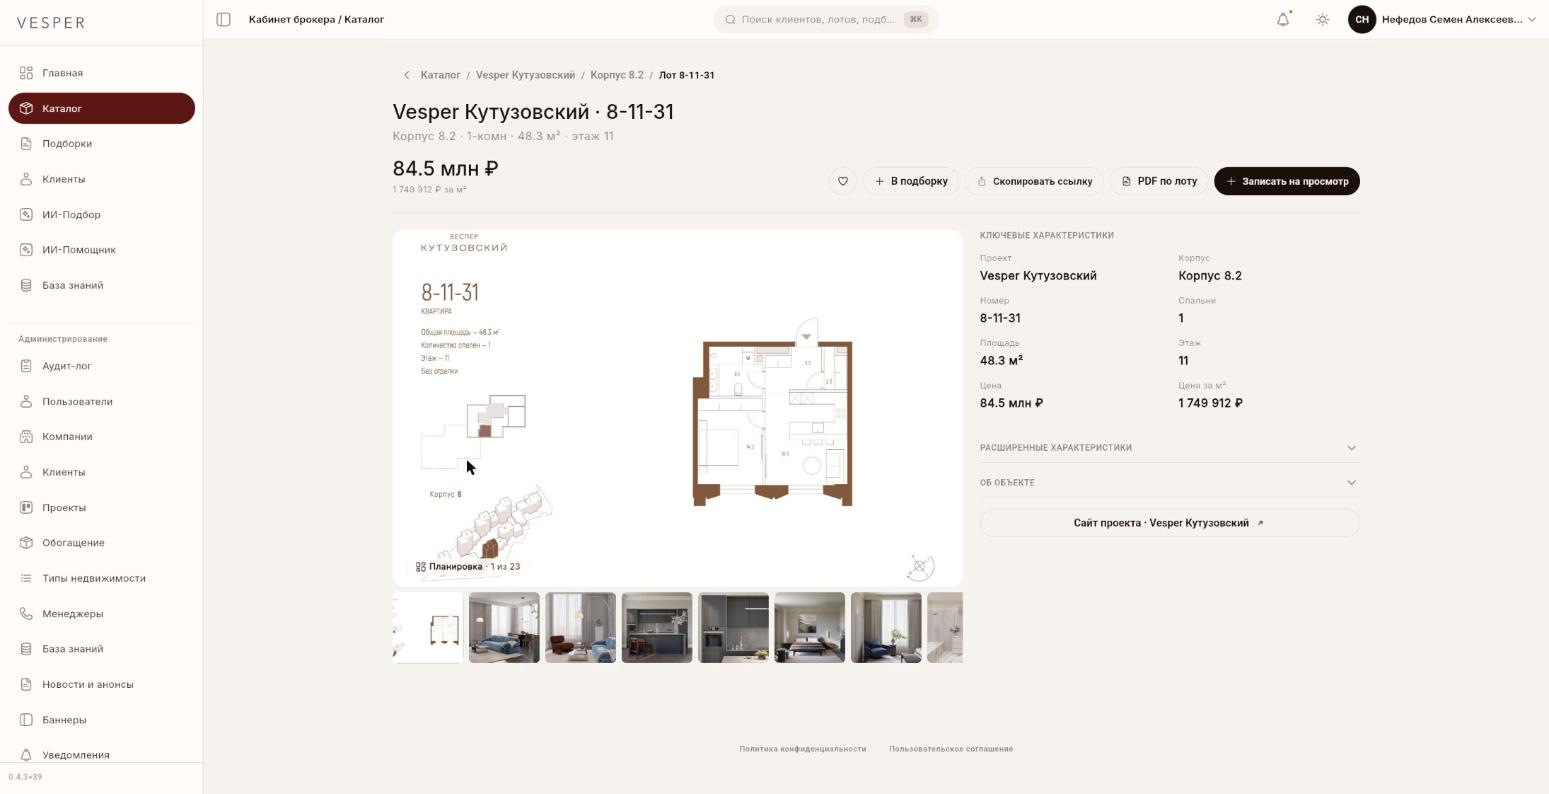The height and width of the screenshot is (794, 1549).
Task: Click the price 84.5 млн ₽ heading
Action: [x=446, y=169]
